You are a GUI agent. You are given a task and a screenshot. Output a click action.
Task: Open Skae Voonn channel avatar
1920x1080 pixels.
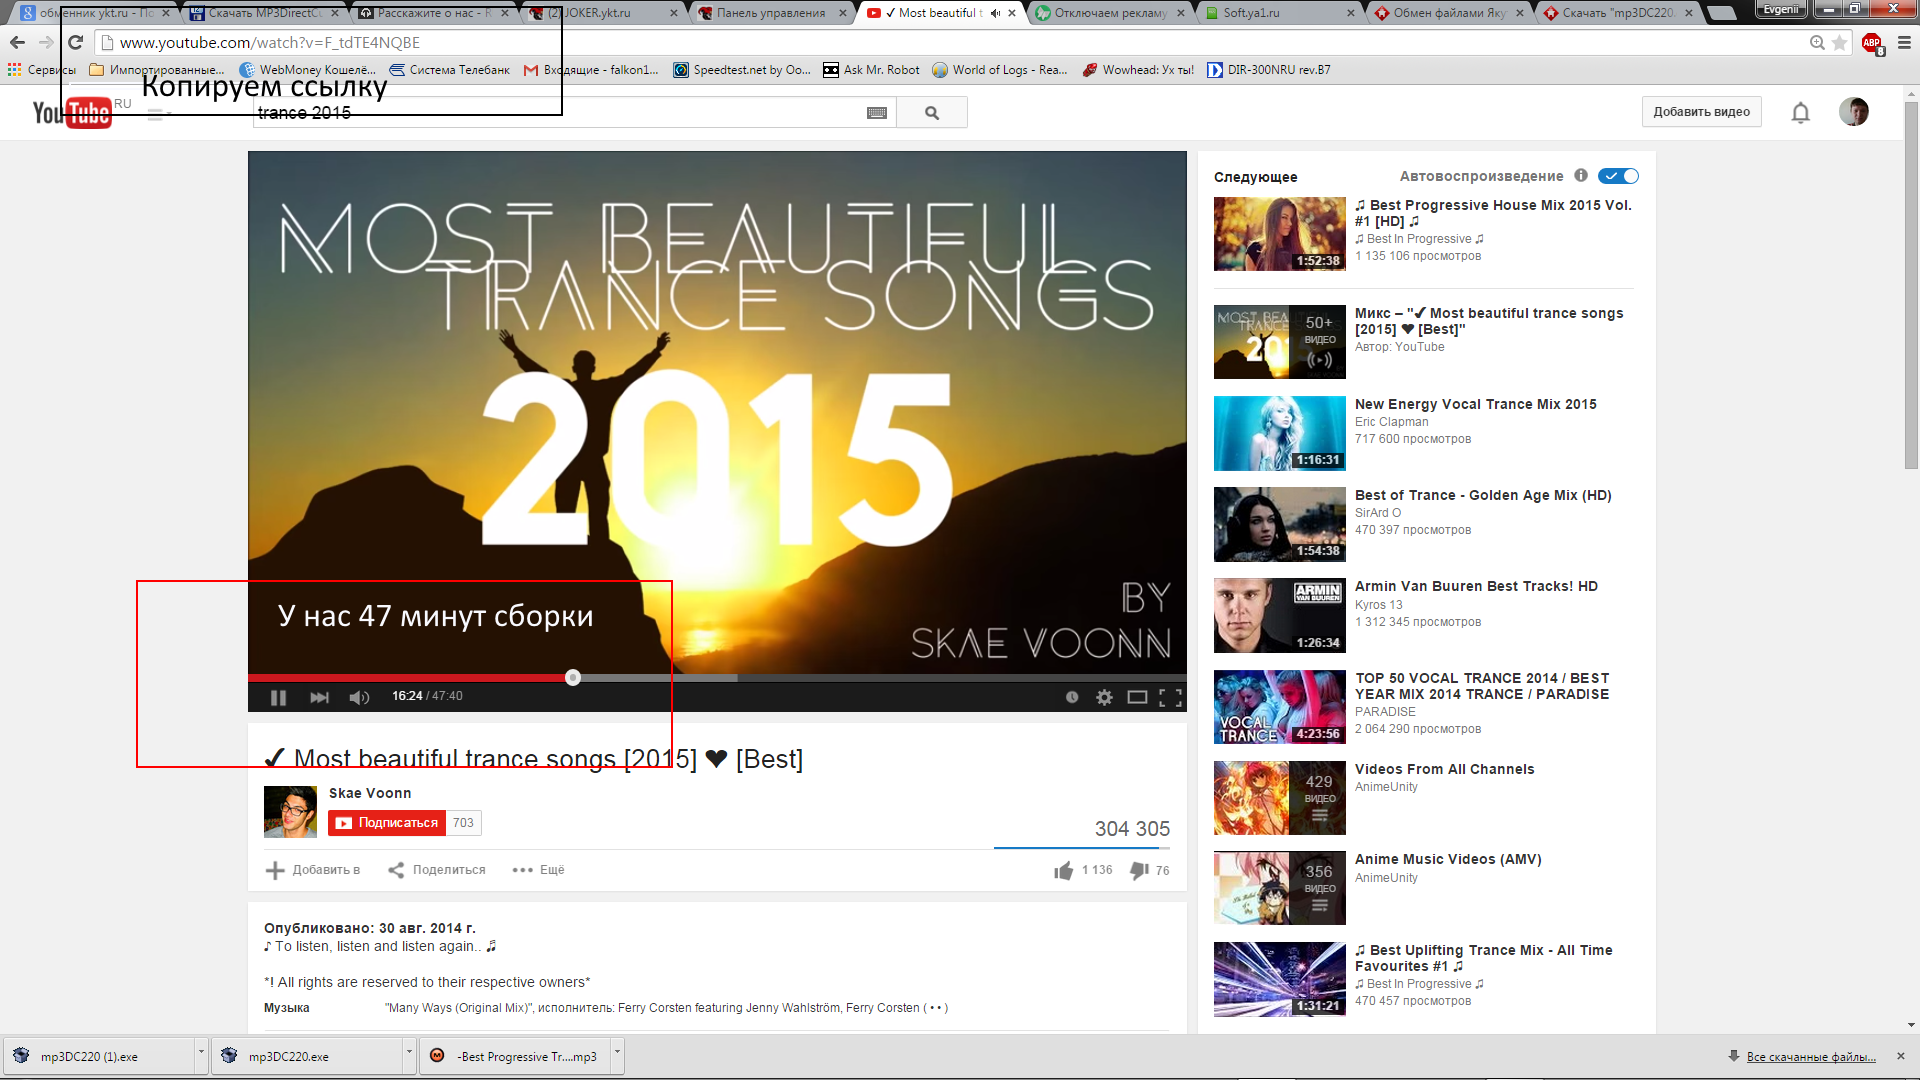tap(290, 812)
